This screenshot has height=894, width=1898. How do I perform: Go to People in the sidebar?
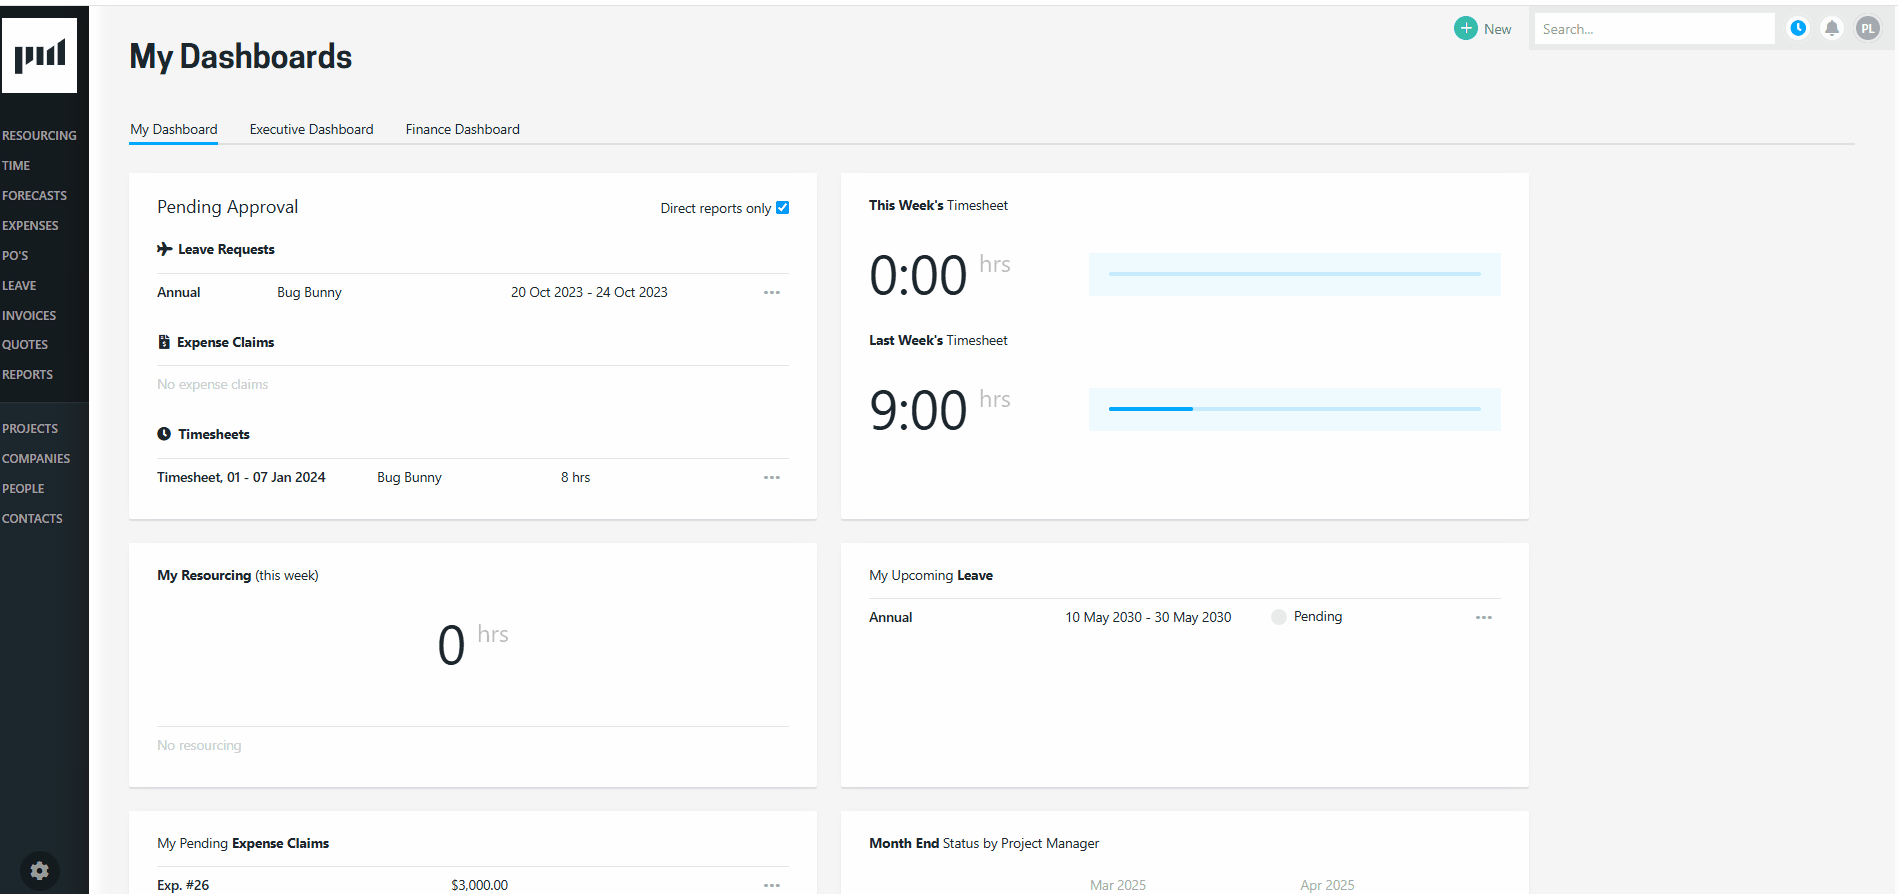coord(23,488)
